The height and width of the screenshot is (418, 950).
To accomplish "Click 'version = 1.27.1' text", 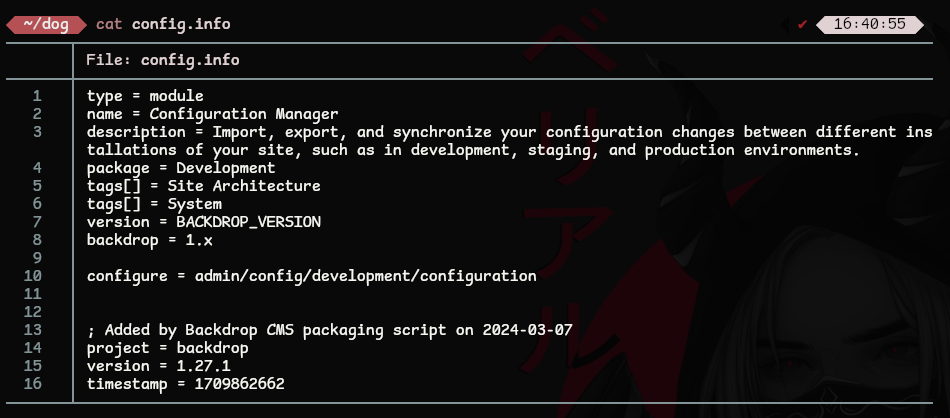I will point(159,366).
